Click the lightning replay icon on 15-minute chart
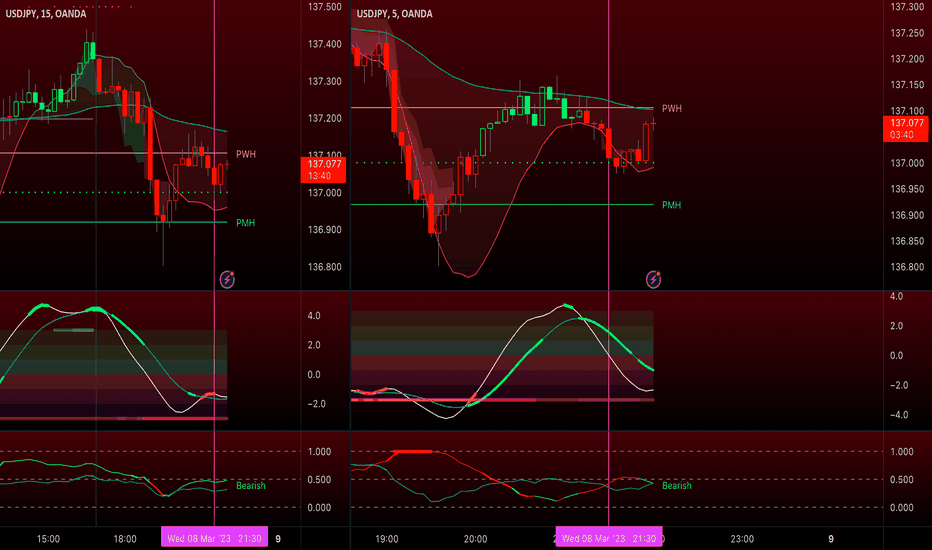Screen dimensions: 932x550 point(227,279)
